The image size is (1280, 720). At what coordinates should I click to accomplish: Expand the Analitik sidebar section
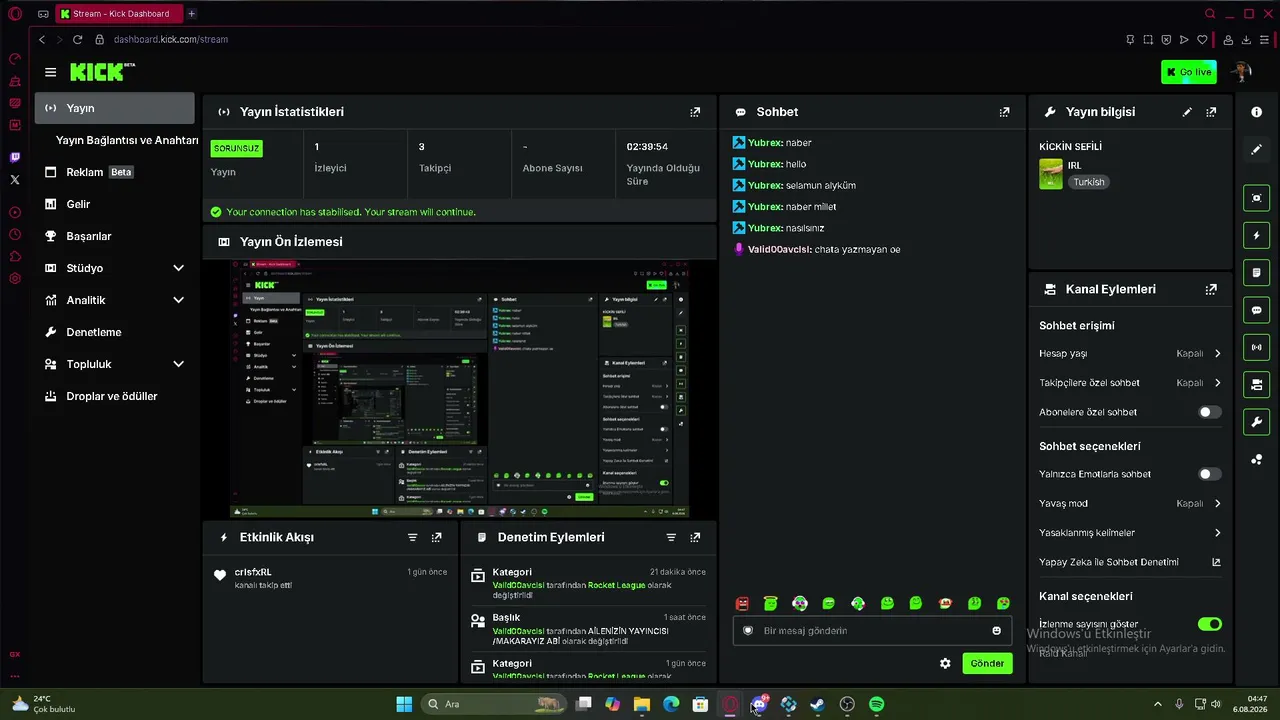pos(178,300)
